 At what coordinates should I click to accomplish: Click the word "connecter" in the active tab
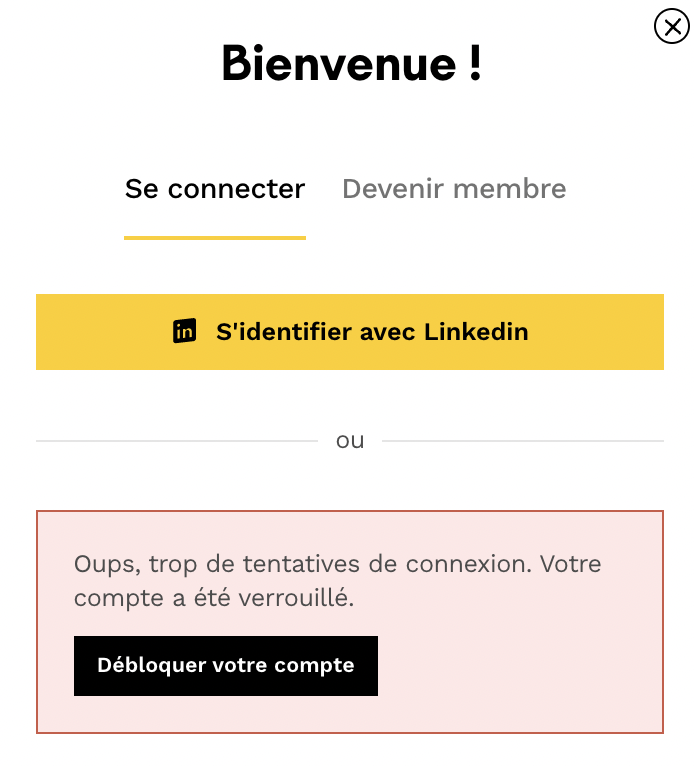pyautogui.click(x=236, y=189)
